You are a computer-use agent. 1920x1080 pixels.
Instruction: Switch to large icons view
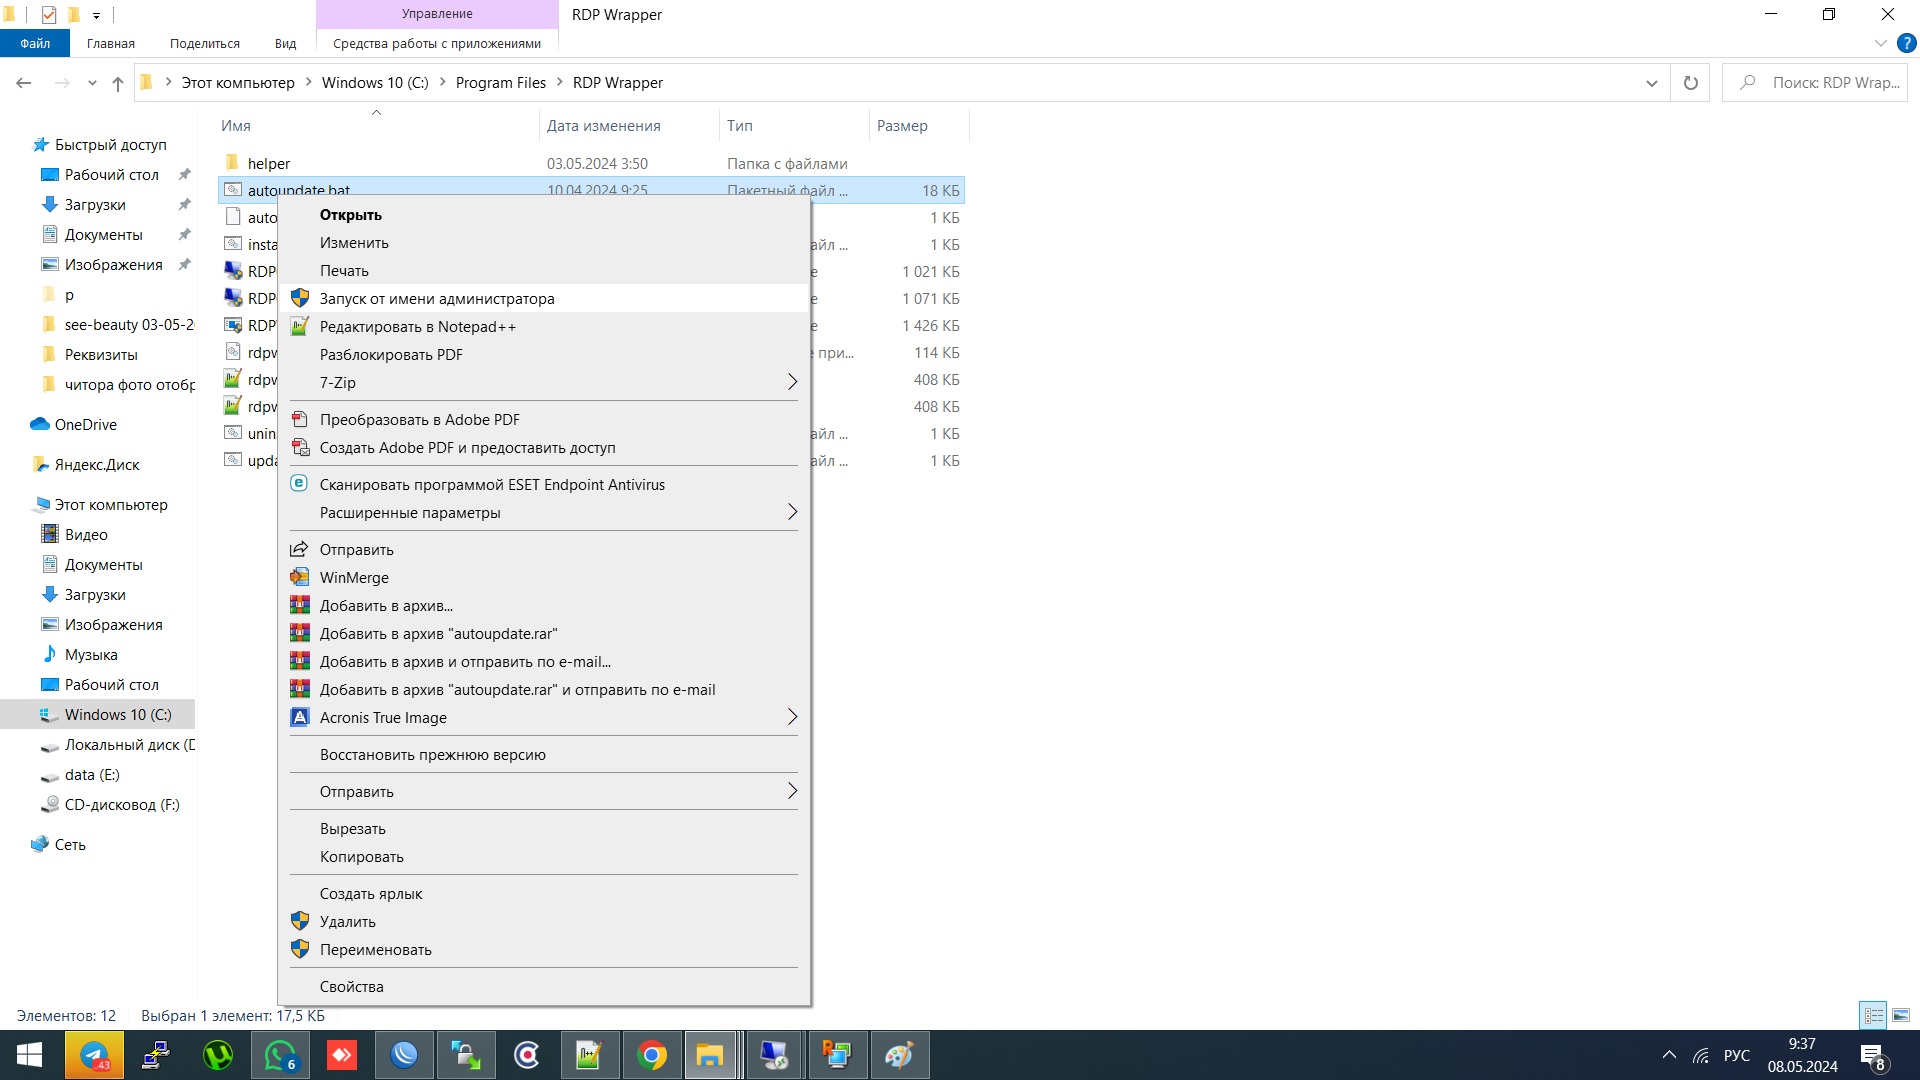coord(1901,1015)
